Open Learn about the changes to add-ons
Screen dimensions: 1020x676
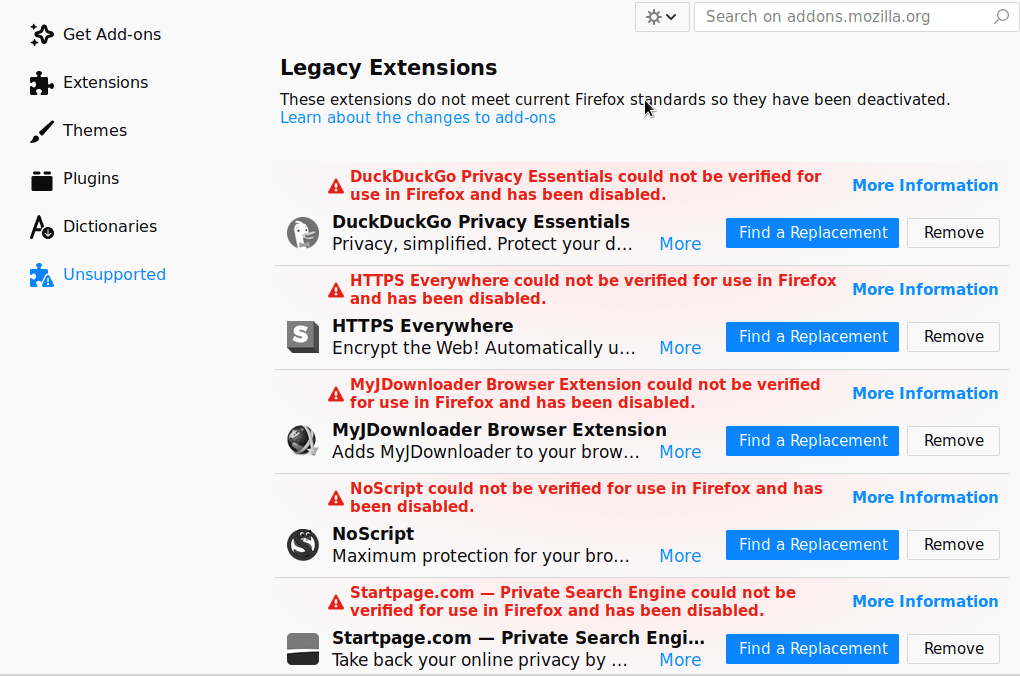(418, 117)
